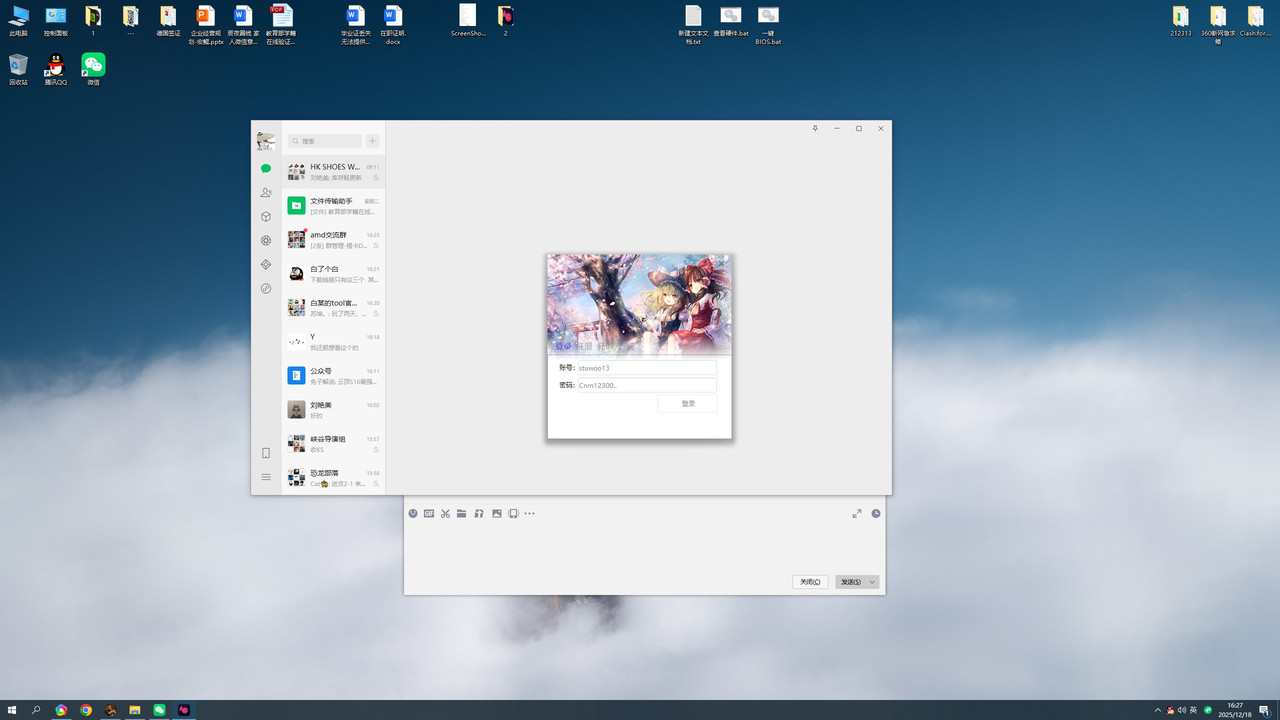Click the expand arrows icon in chat window
Screen dimensions: 1280x720
coord(857,514)
